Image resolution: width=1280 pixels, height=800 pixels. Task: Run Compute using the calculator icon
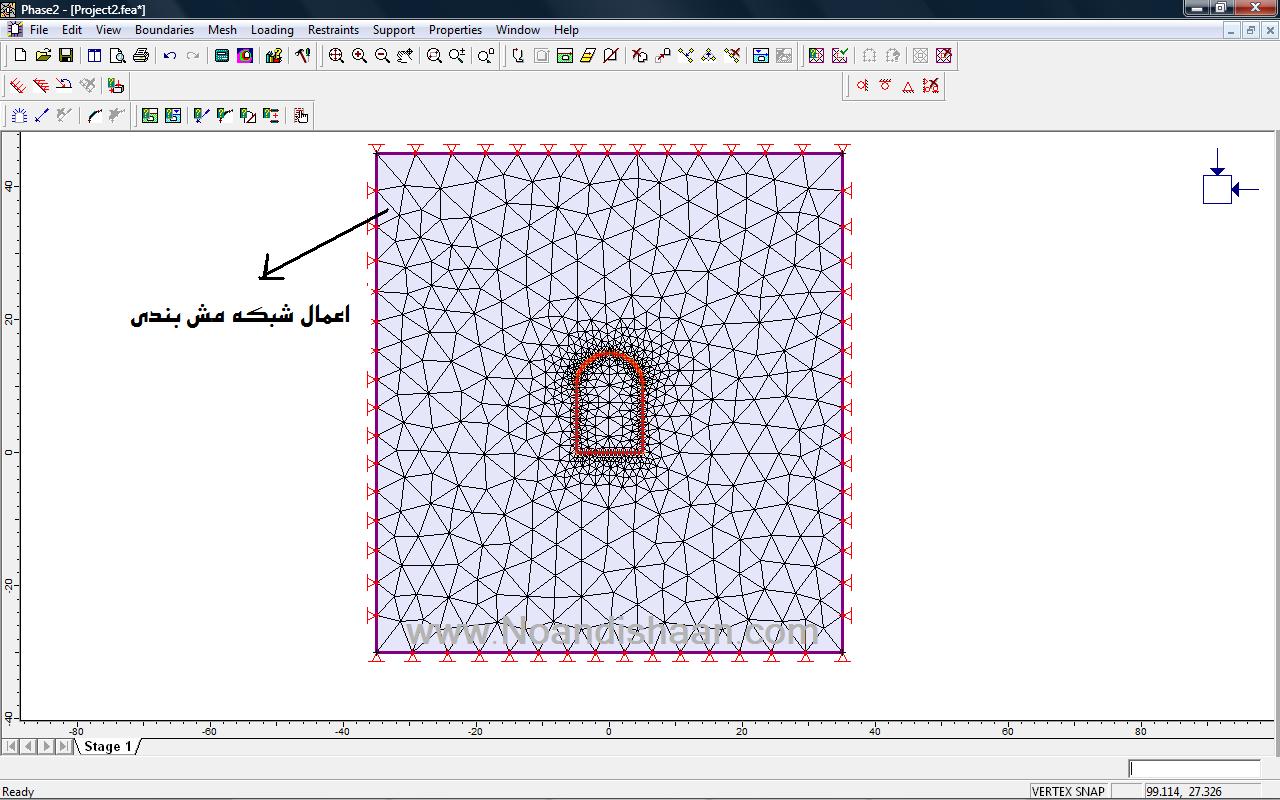(x=222, y=56)
